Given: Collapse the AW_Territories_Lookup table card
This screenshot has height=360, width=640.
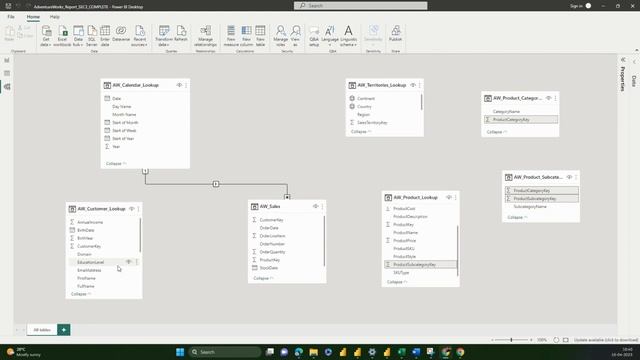Looking at the screenshot, I should click(x=361, y=131).
